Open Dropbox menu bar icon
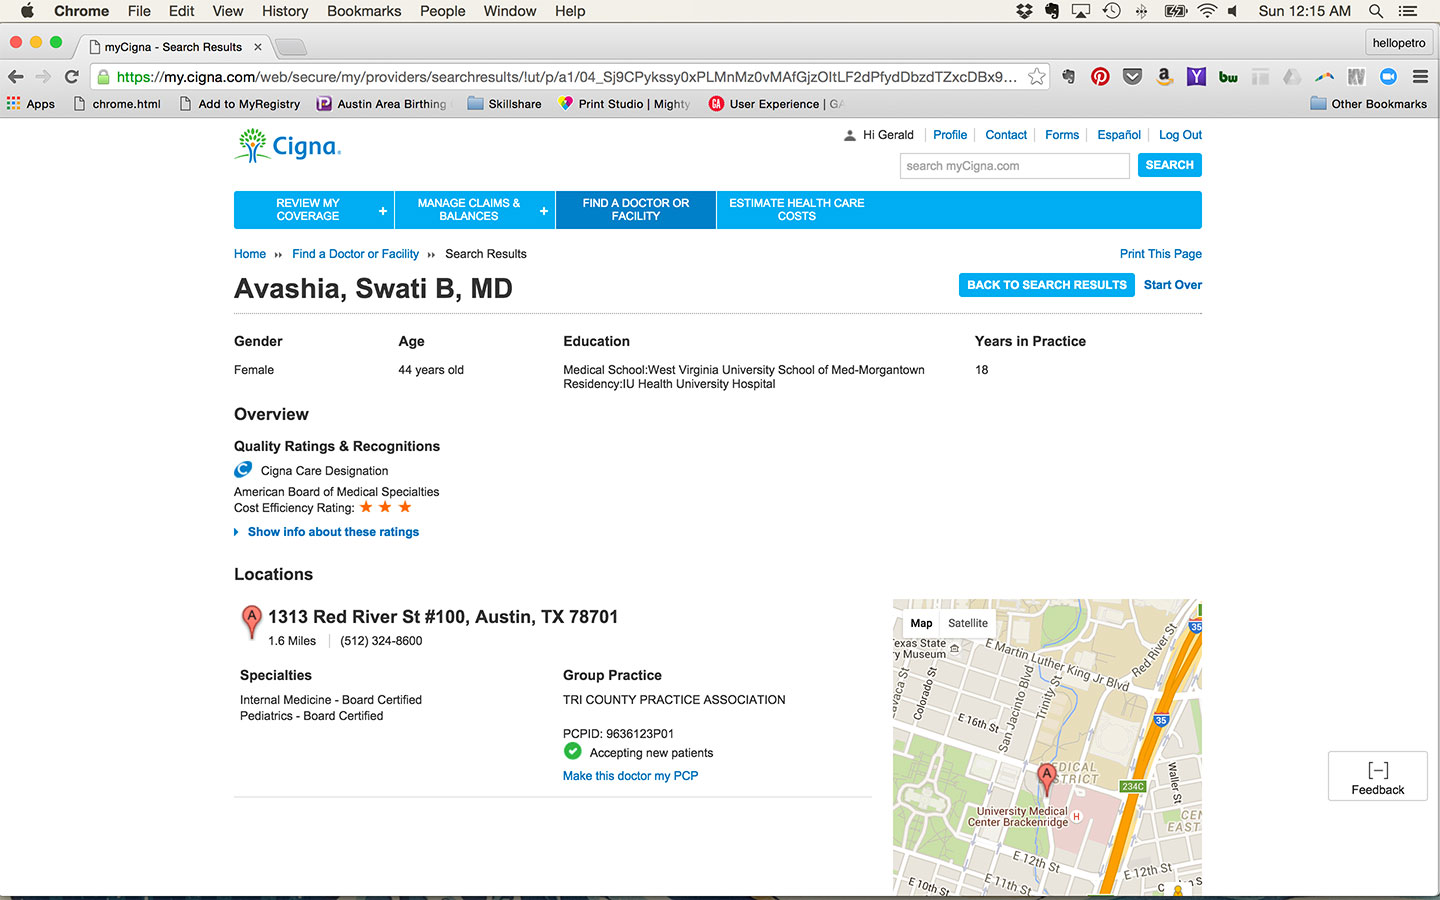 point(1024,11)
